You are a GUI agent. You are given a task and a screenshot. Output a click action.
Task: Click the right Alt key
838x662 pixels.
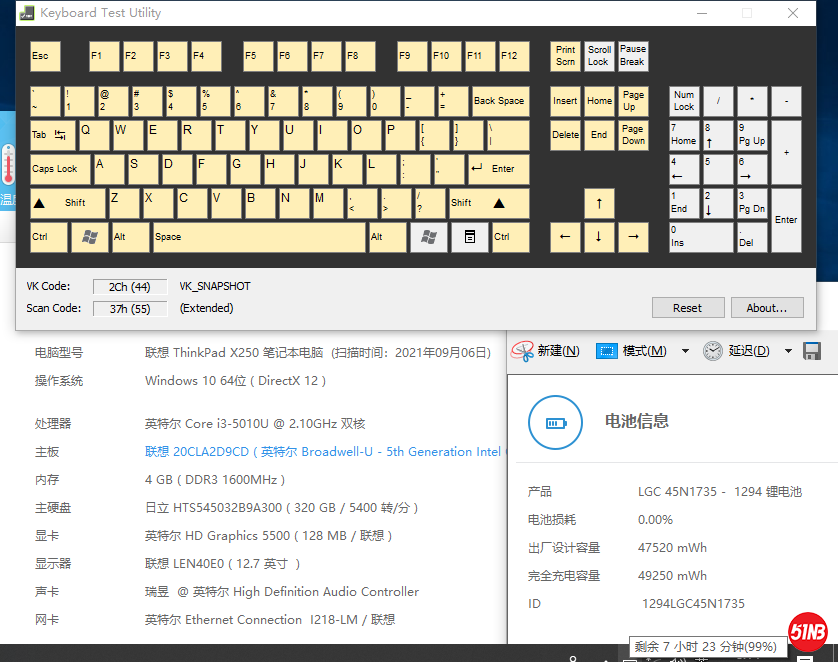pyautogui.click(x=387, y=237)
